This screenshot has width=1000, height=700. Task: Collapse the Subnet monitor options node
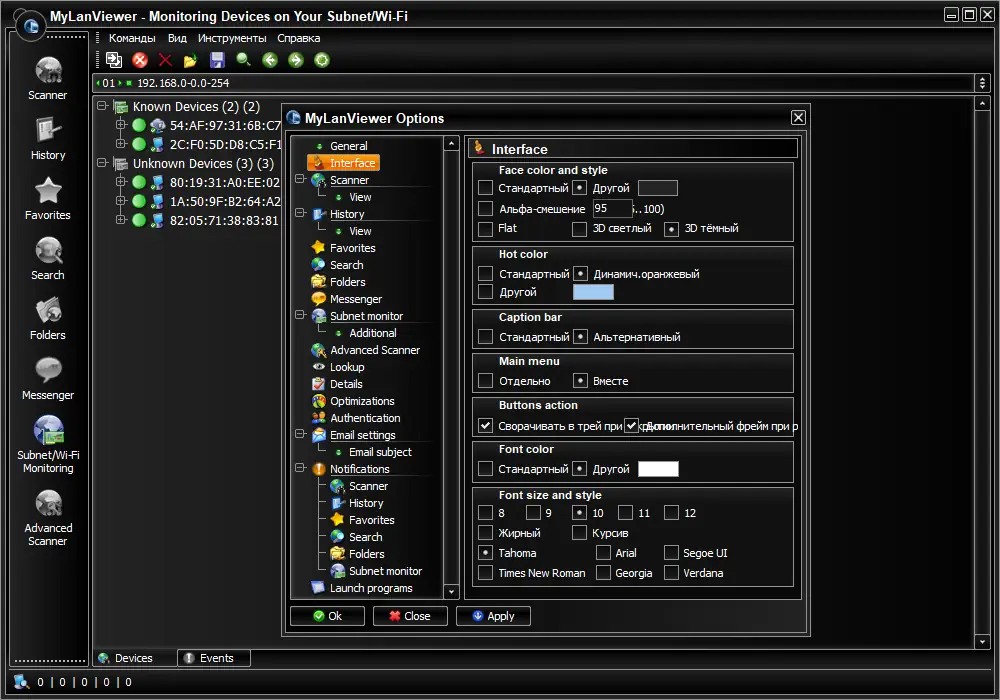[x=300, y=315]
